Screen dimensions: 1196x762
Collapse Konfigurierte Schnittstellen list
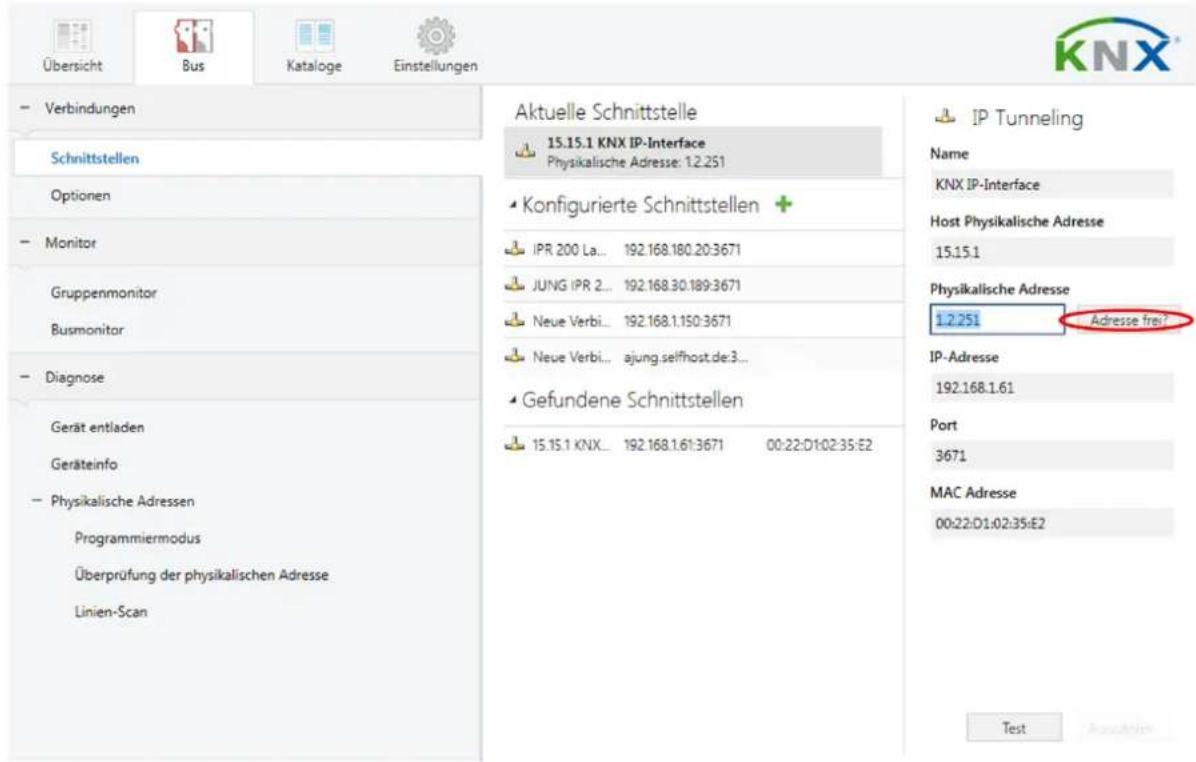[513, 205]
